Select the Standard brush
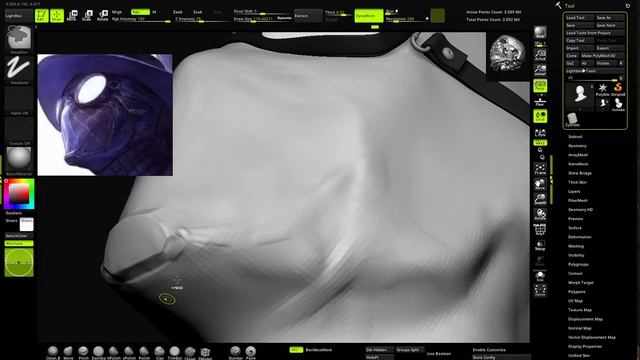This screenshot has height=360, width=640. click(236, 352)
